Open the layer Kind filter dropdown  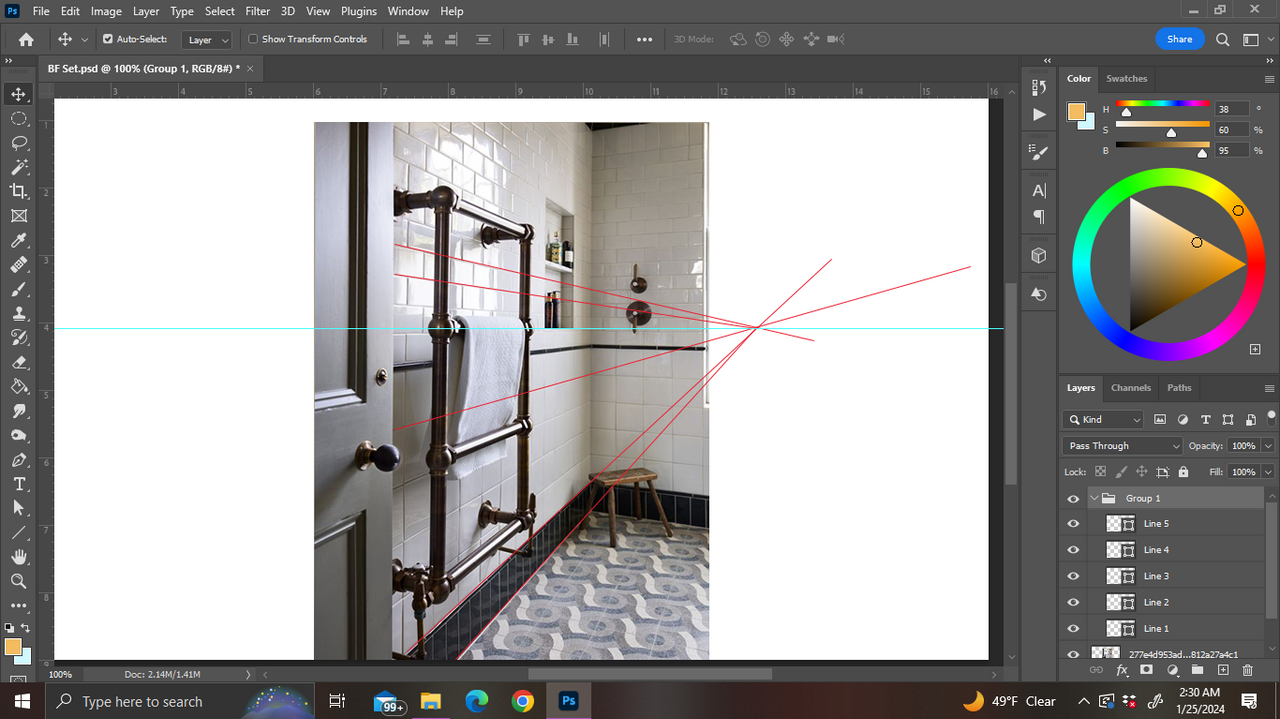point(1104,420)
